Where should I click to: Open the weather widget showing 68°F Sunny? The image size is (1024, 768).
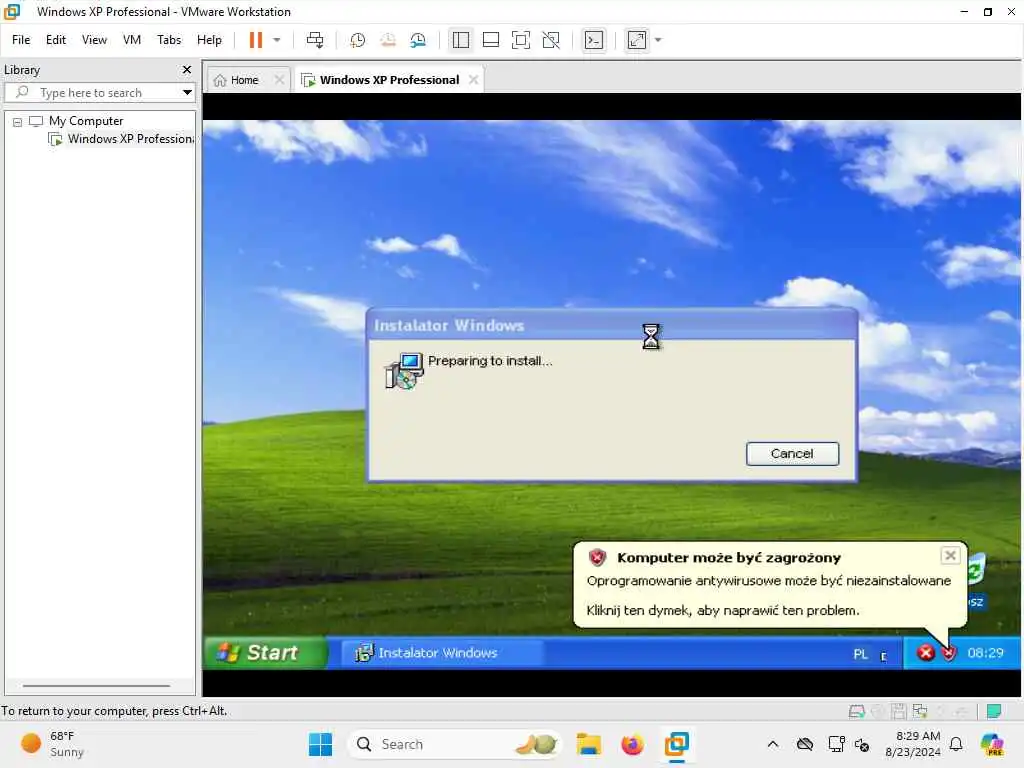point(52,744)
